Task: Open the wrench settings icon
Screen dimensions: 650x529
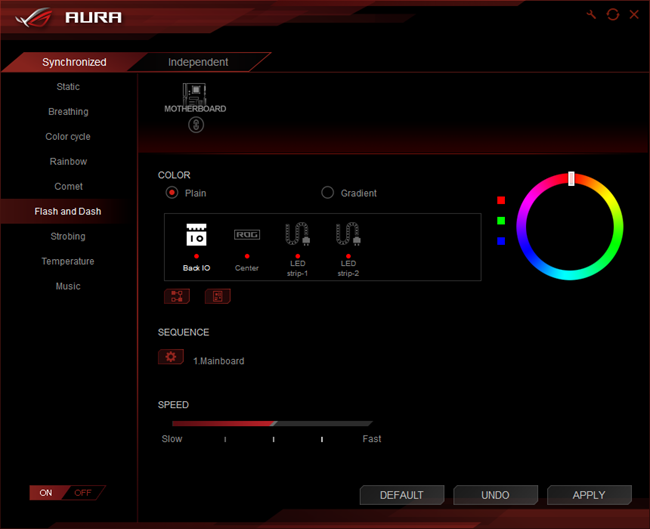Action: 591,15
